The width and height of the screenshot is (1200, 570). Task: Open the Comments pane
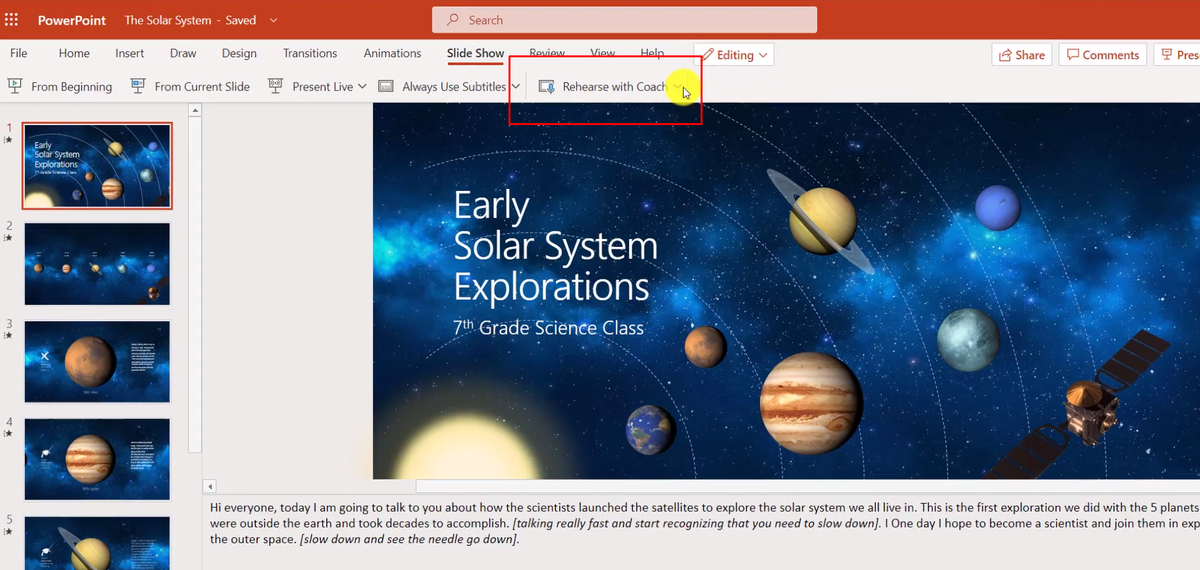coord(1101,55)
